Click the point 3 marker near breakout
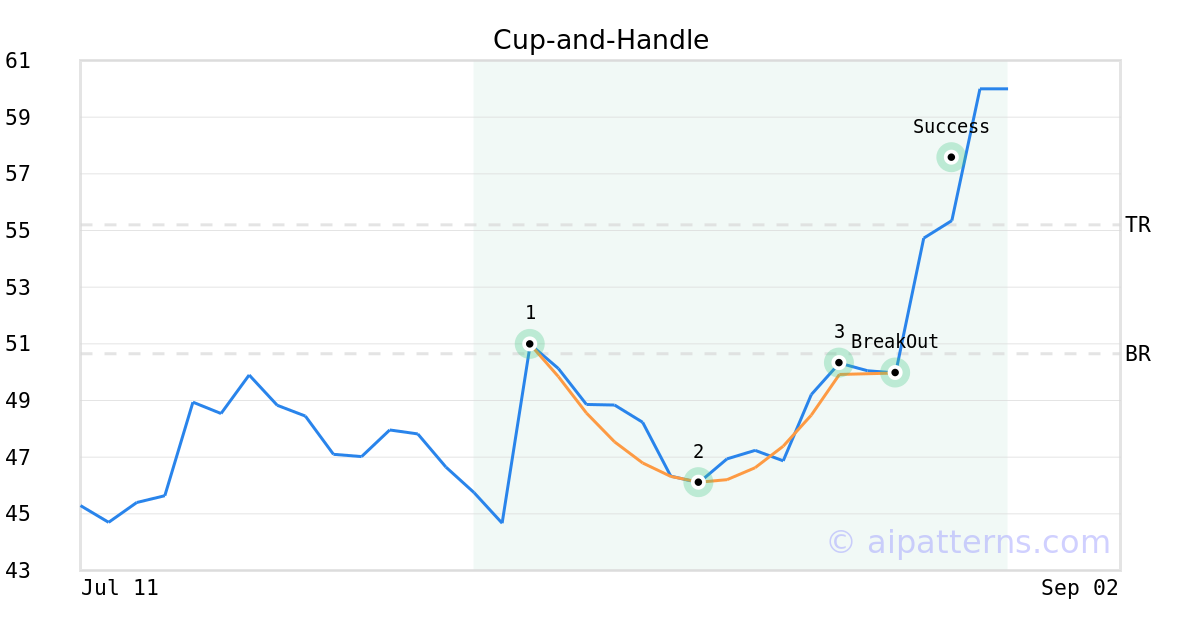The height and width of the screenshot is (630, 1200). pos(839,362)
